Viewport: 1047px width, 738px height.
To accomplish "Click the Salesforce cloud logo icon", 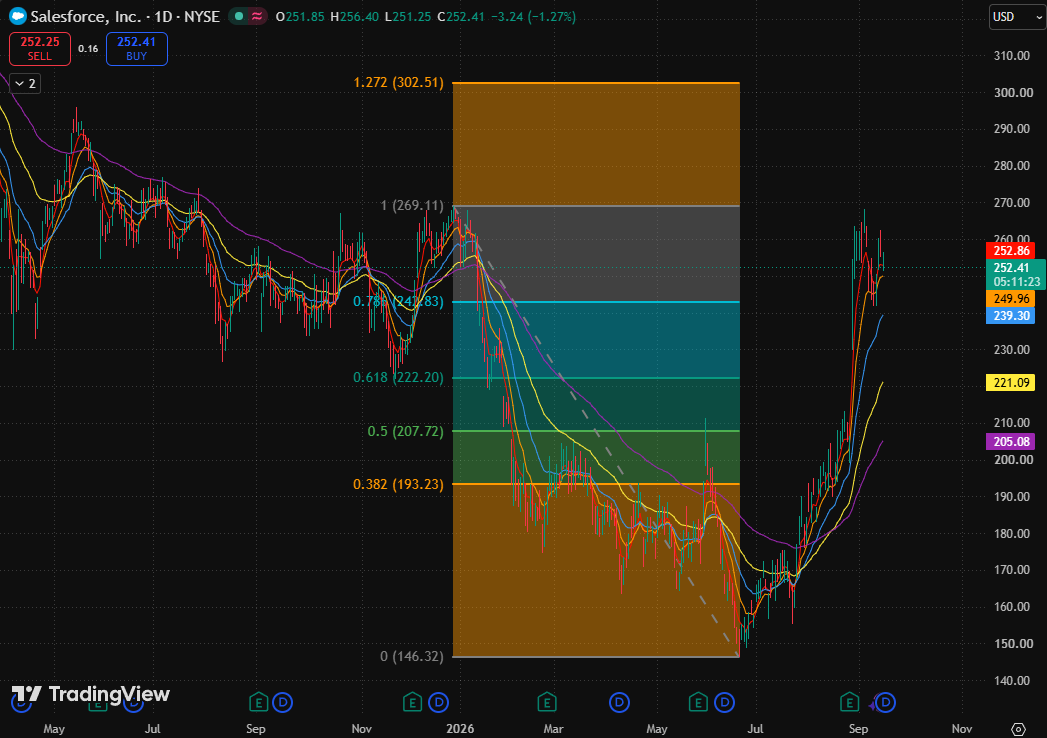I will [x=17, y=16].
